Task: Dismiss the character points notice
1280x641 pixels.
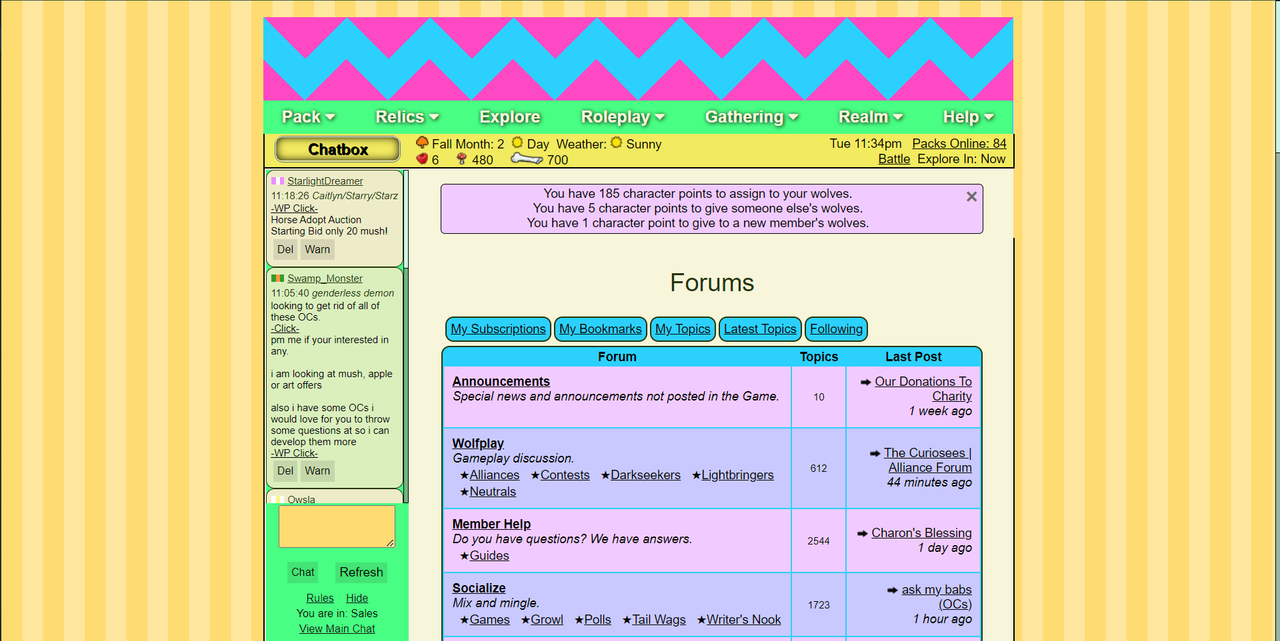Action: click(x=971, y=197)
